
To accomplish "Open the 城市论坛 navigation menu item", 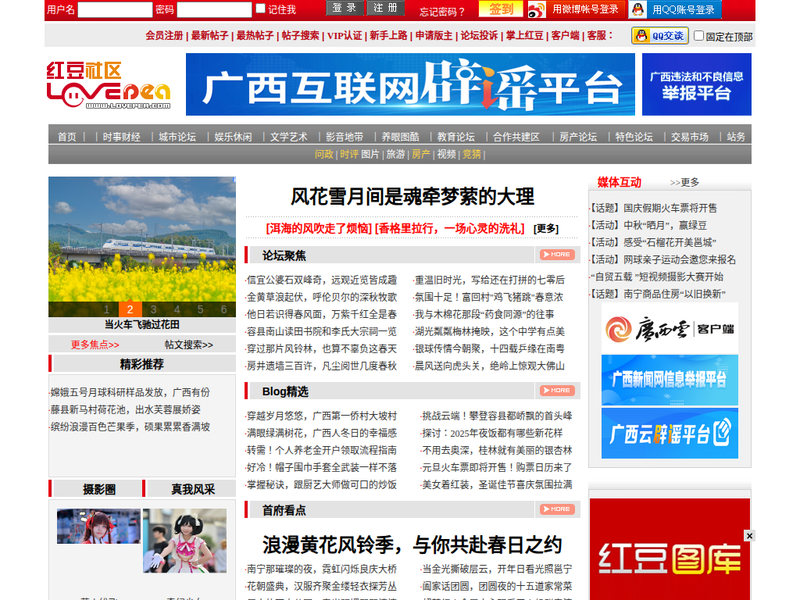I will pos(177,136).
